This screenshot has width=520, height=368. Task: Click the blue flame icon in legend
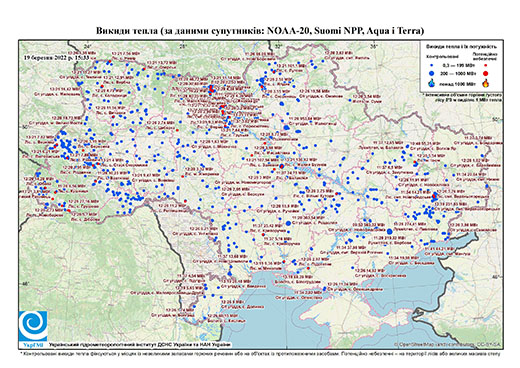[432, 83]
